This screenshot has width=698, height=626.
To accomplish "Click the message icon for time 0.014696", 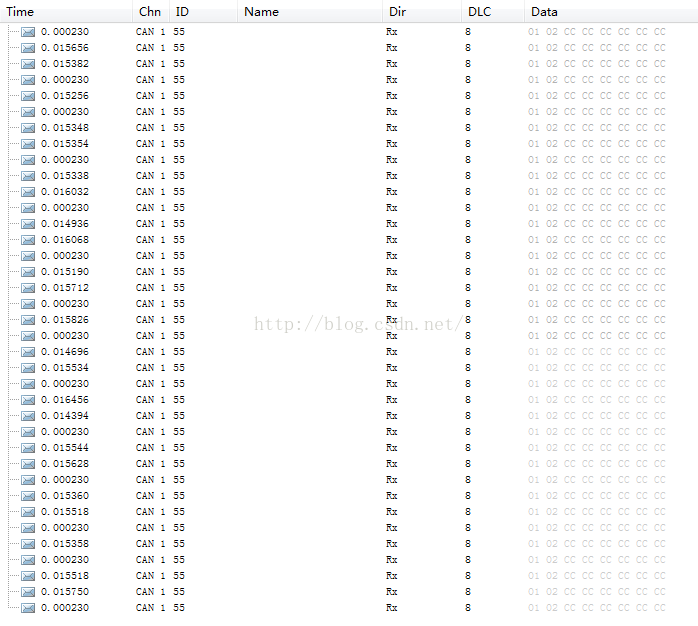I will pyautogui.click(x=28, y=352).
